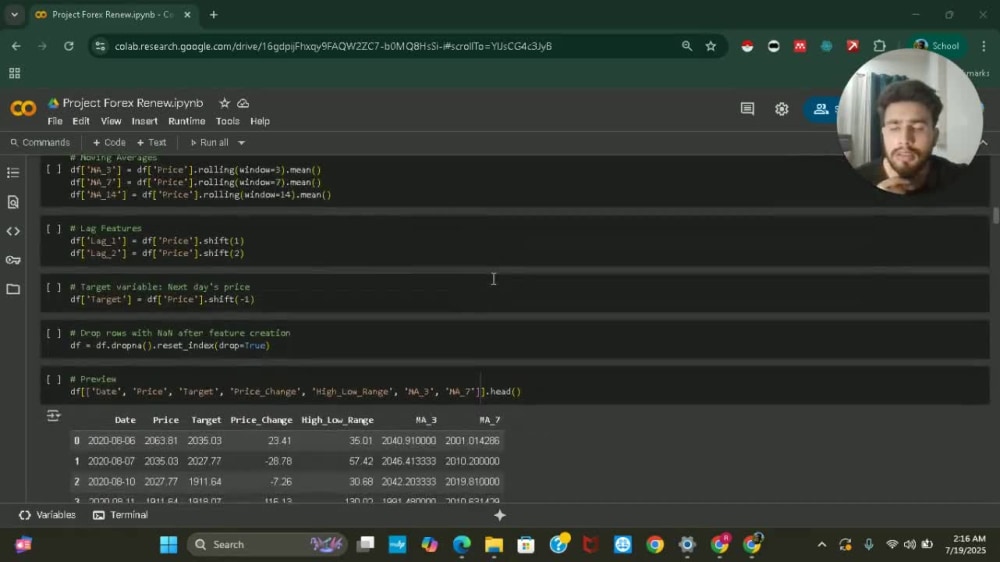Click the High_Low_Range column header
Viewport: 1000px width, 562px height.
(x=337, y=420)
